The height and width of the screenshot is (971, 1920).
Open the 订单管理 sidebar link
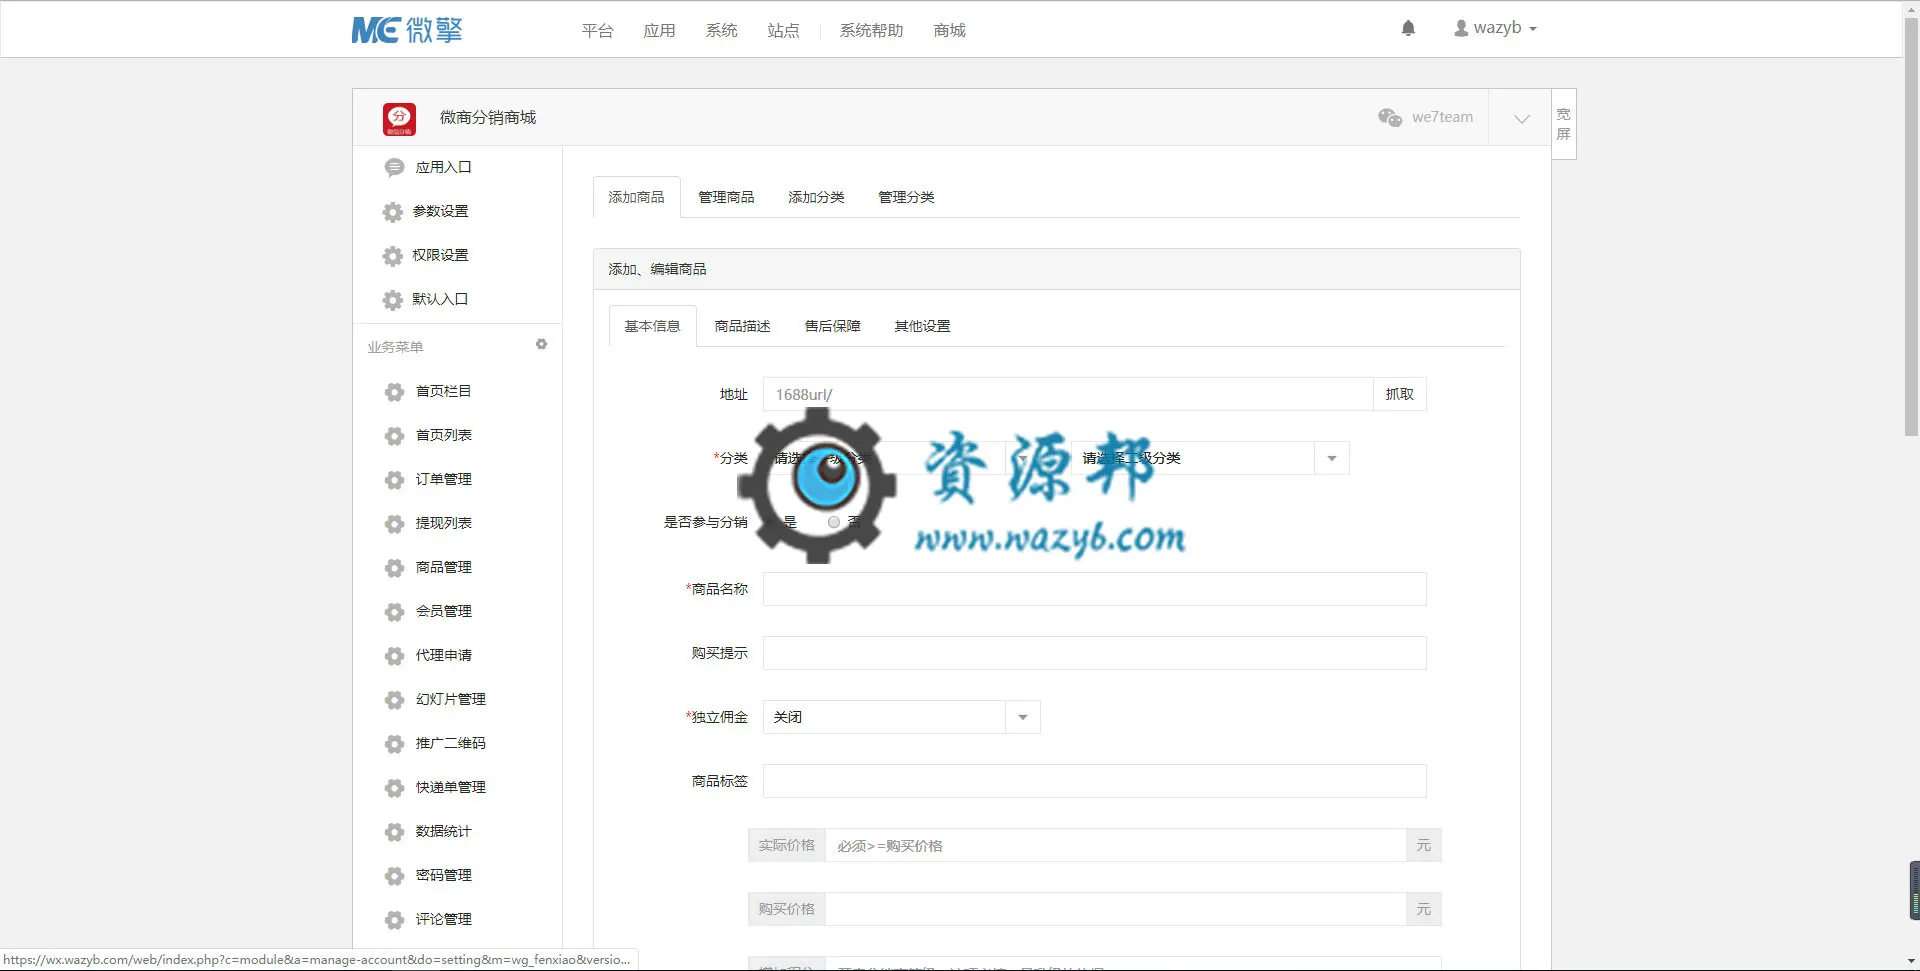[x=443, y=479]
